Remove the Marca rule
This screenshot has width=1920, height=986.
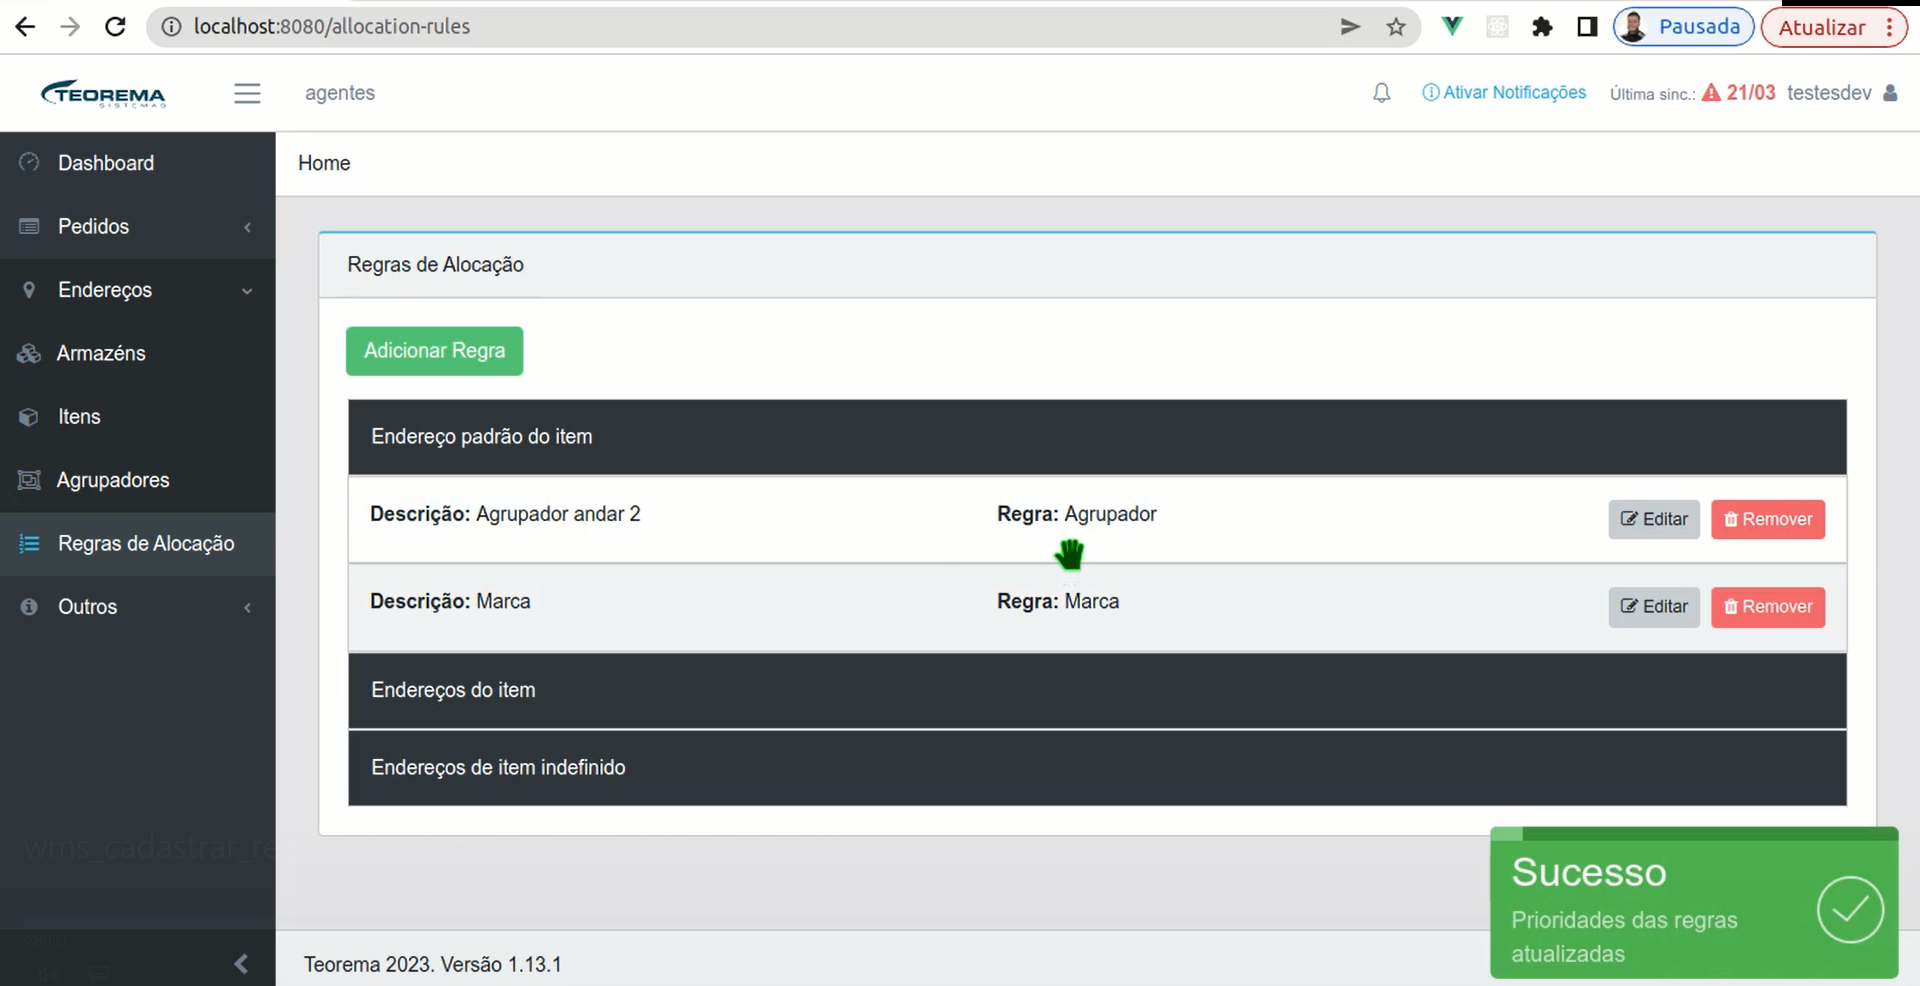[1768, 607]
